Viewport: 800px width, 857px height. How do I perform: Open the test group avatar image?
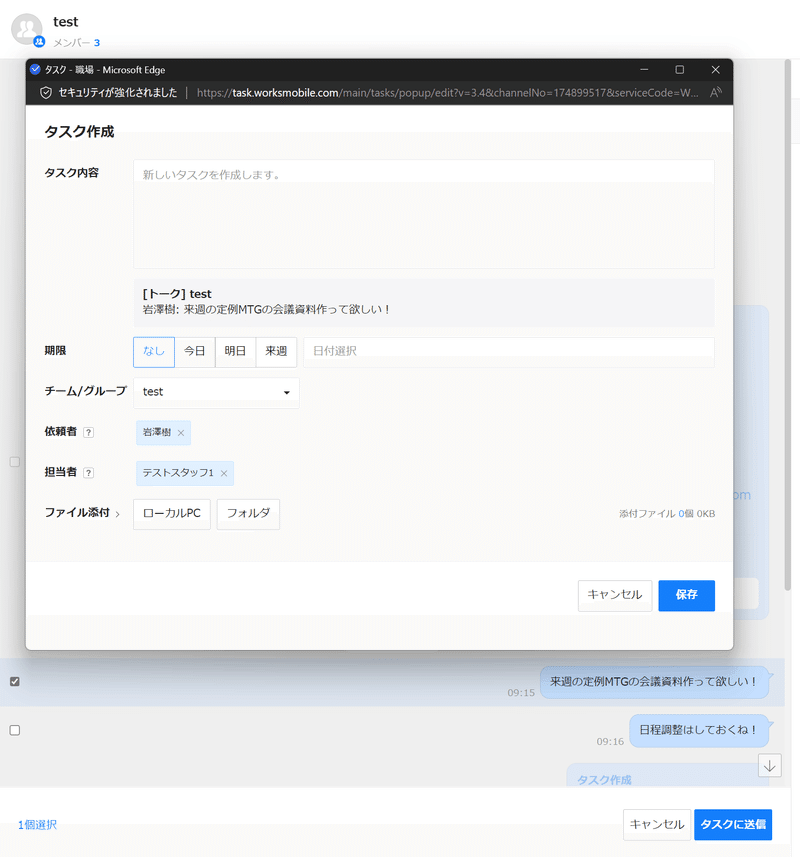click(x=26, y=29)
